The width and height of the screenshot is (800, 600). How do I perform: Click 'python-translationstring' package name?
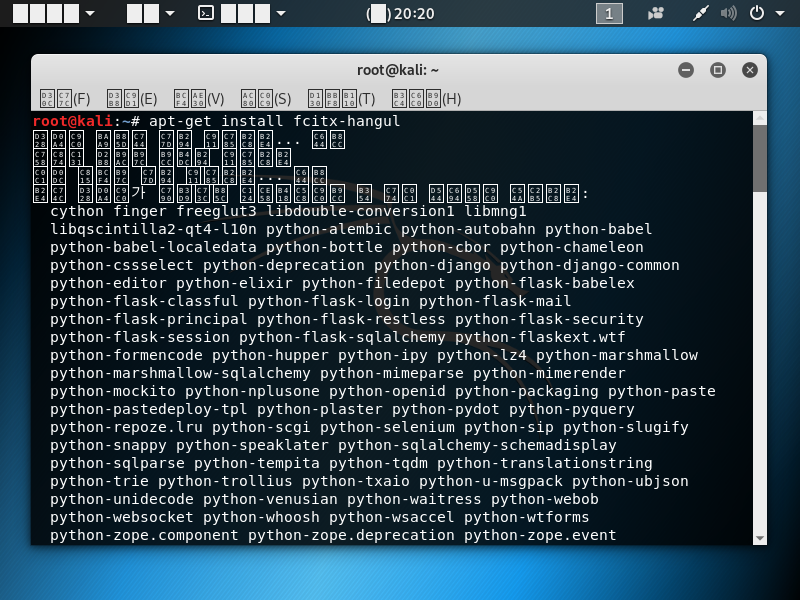click(x=544, y=463)
